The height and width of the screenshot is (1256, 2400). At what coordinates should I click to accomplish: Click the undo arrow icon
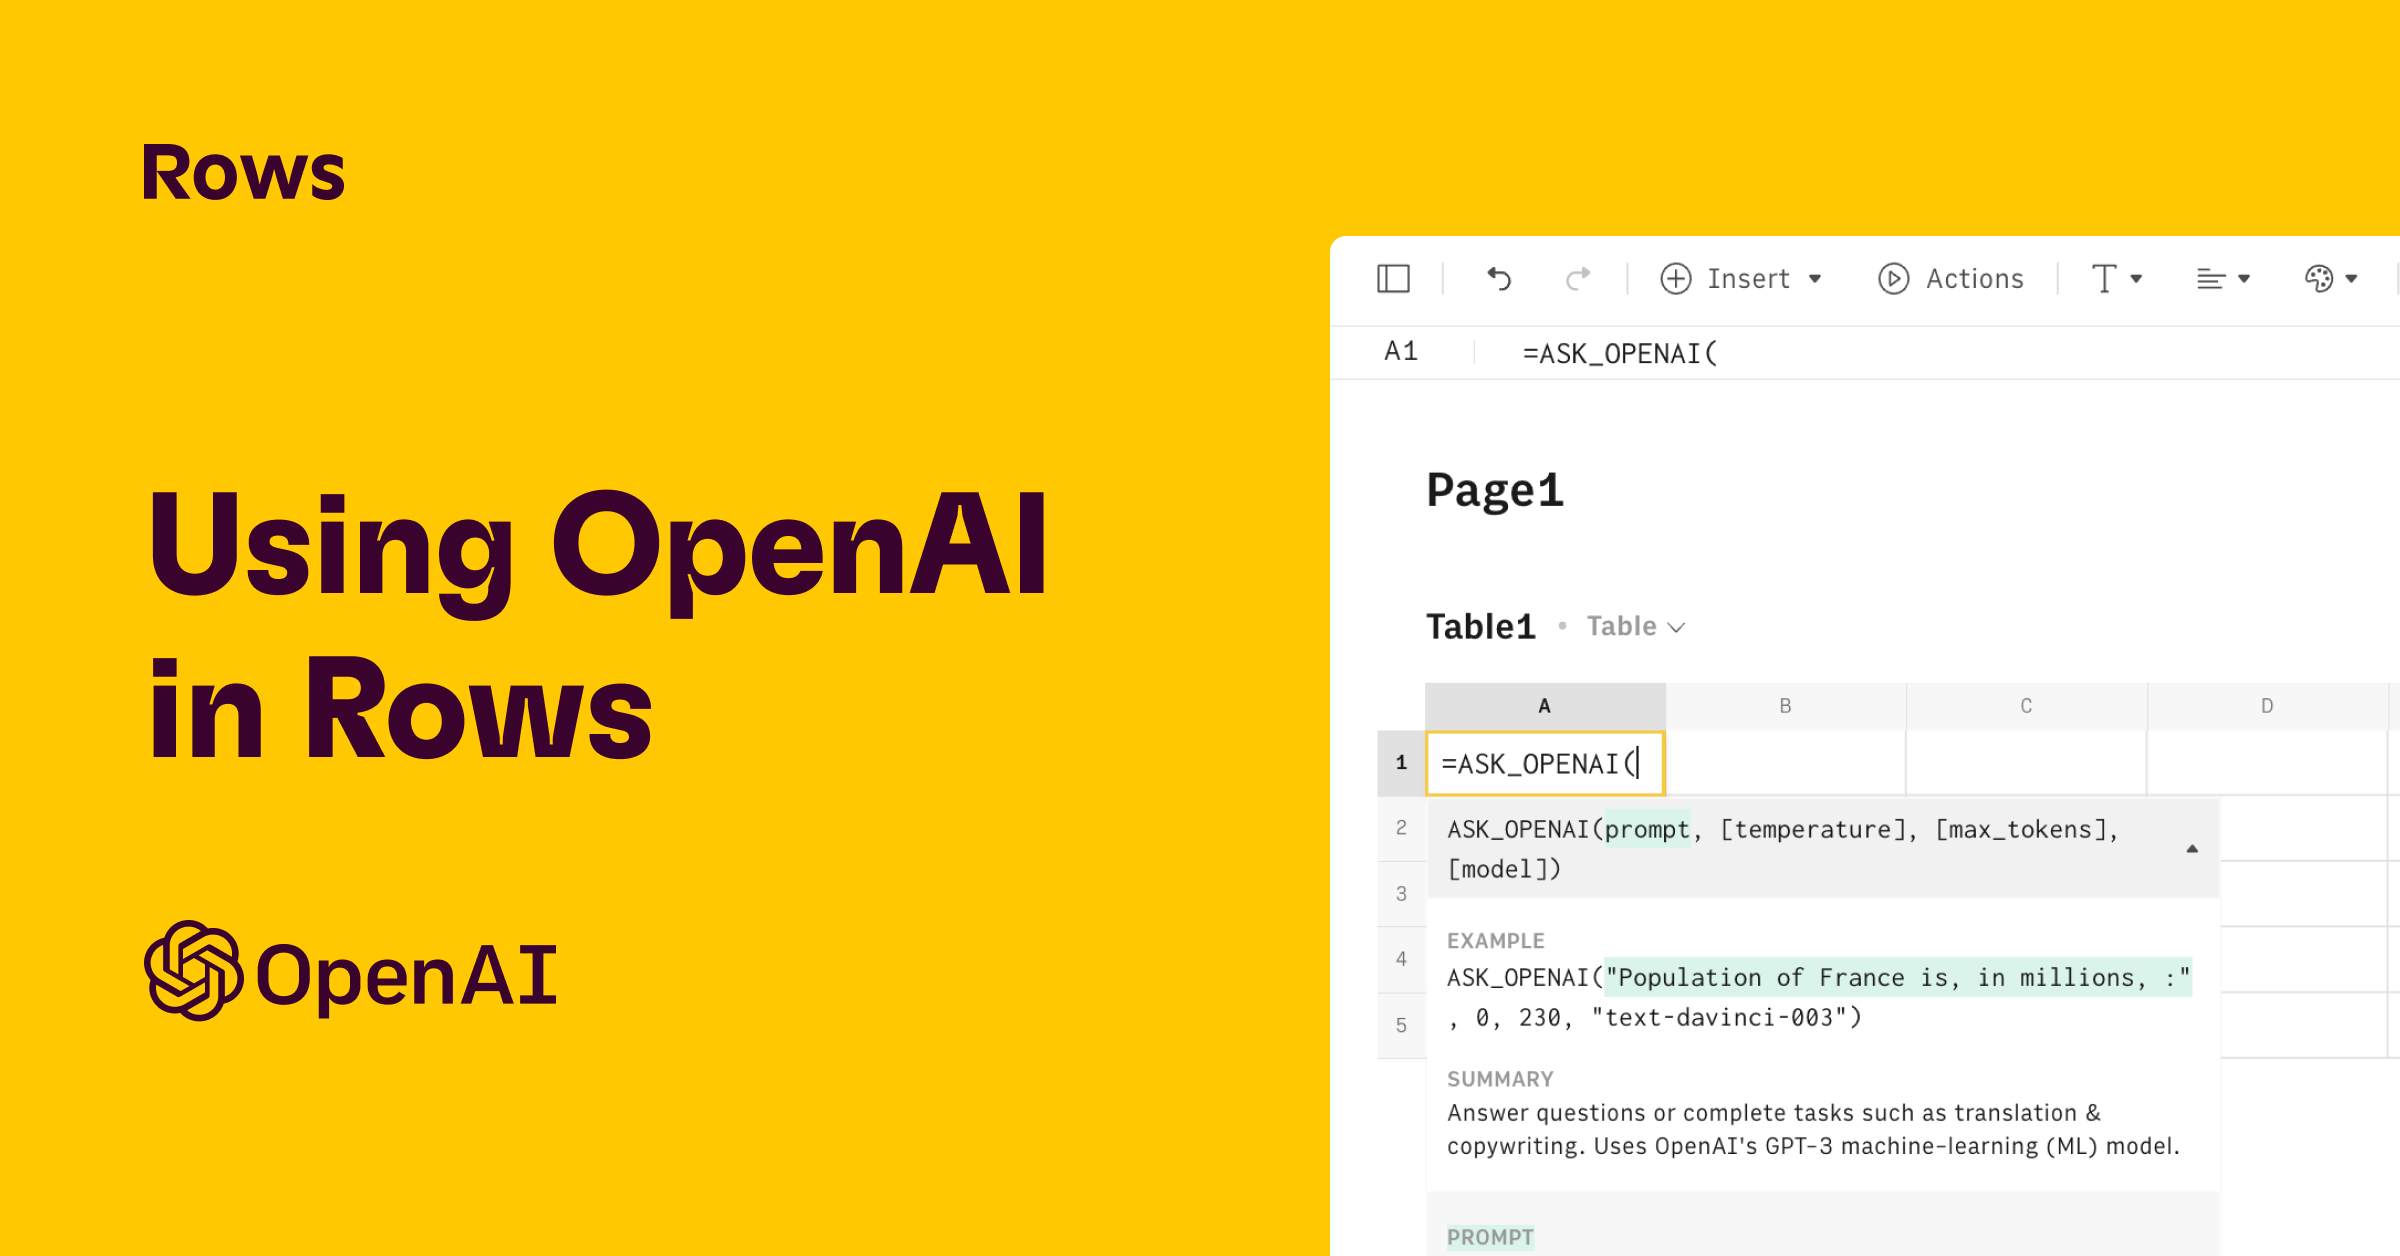click(x=1498, y=278)
